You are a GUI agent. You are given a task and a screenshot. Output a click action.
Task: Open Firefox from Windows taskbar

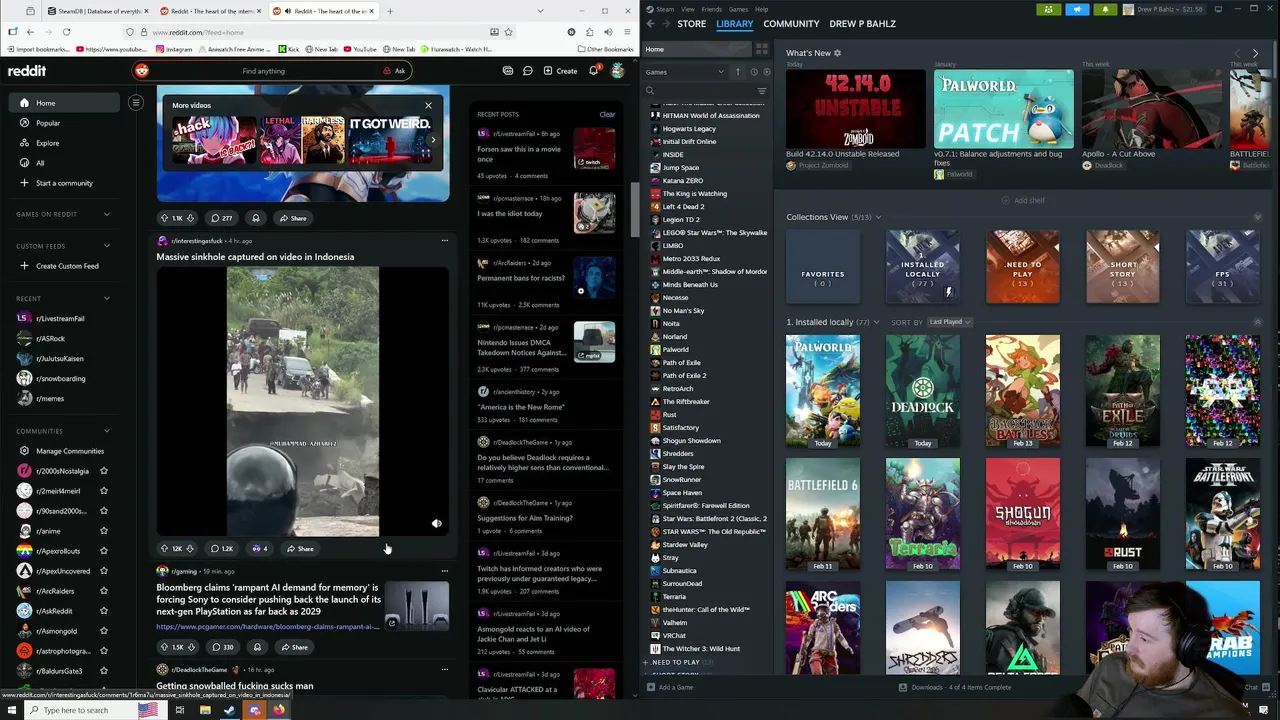(x=279, y=710)
